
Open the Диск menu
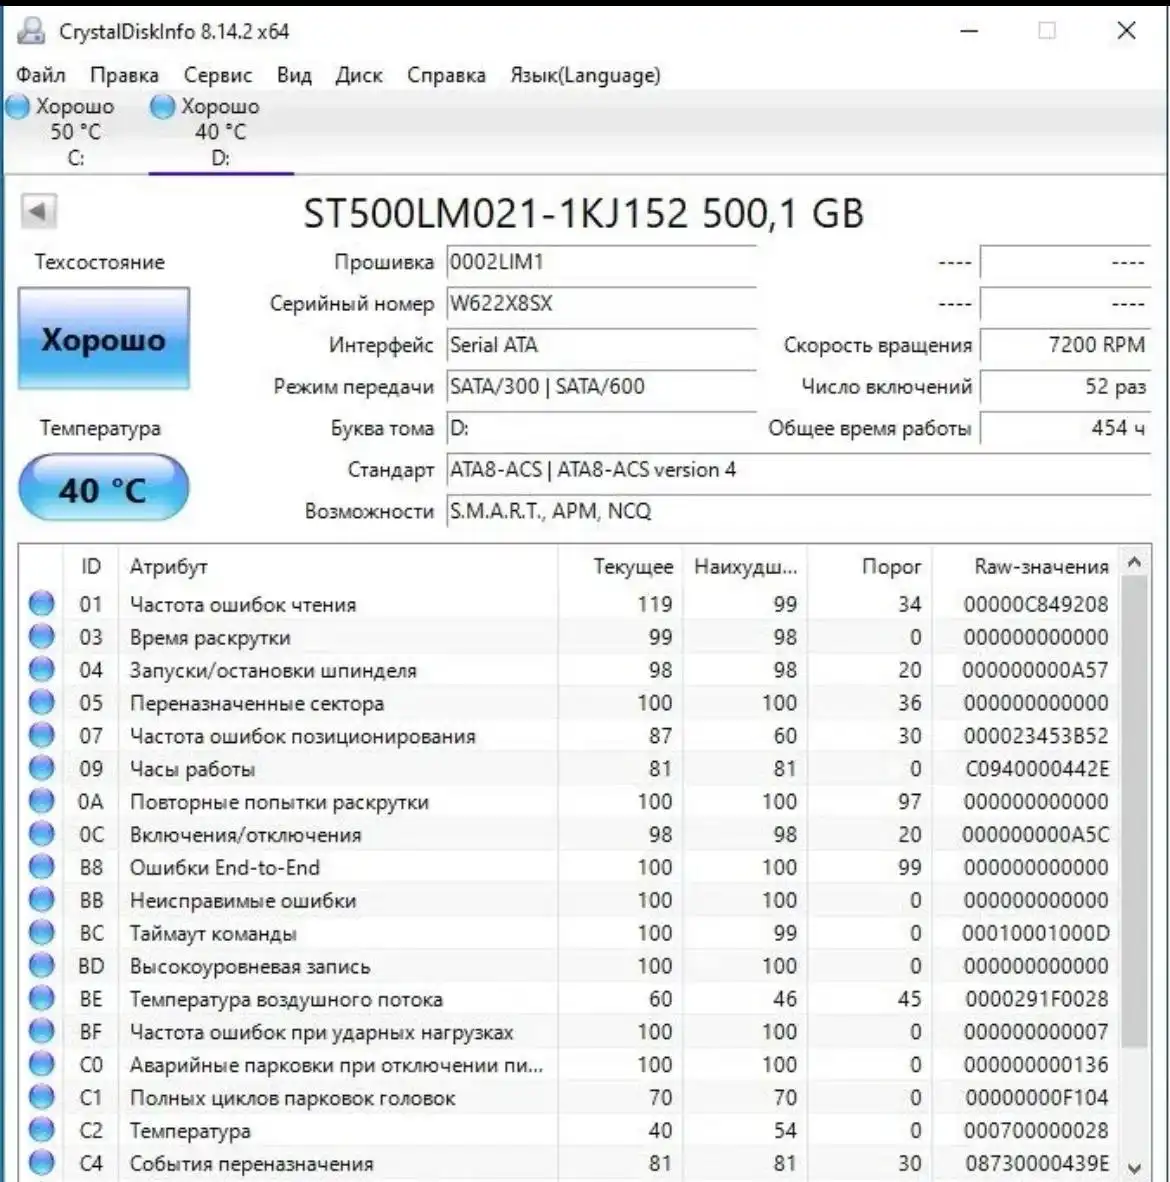click(x=359, y=75)
